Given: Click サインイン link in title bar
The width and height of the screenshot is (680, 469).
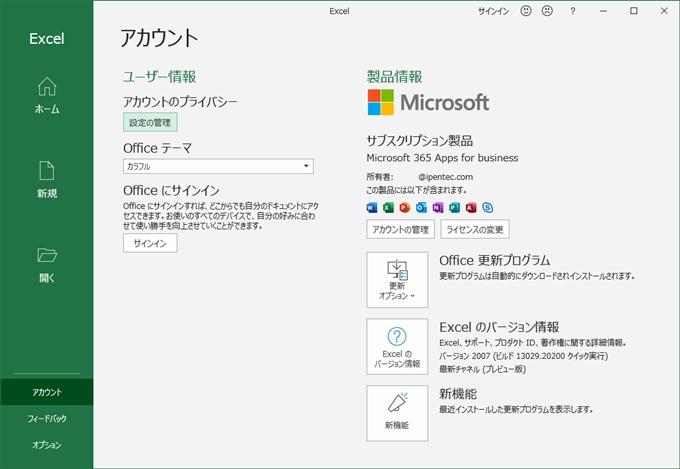Looking at the screenshot, I should pos(493,11).
